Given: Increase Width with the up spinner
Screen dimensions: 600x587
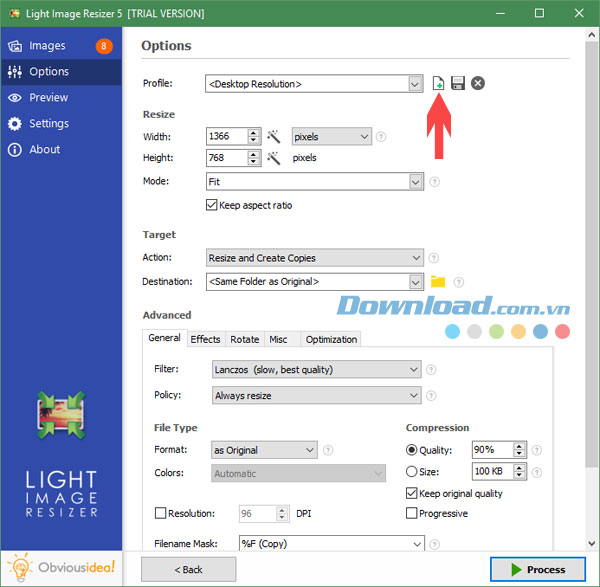Looking at the screenshot, I should 253,133.
